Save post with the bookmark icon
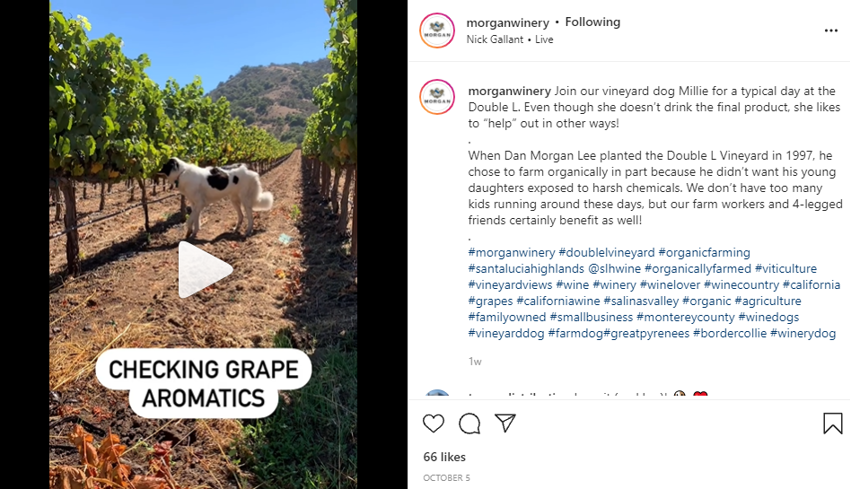The image size is (850, 489). pyautogui.click(x=832, y=424)
